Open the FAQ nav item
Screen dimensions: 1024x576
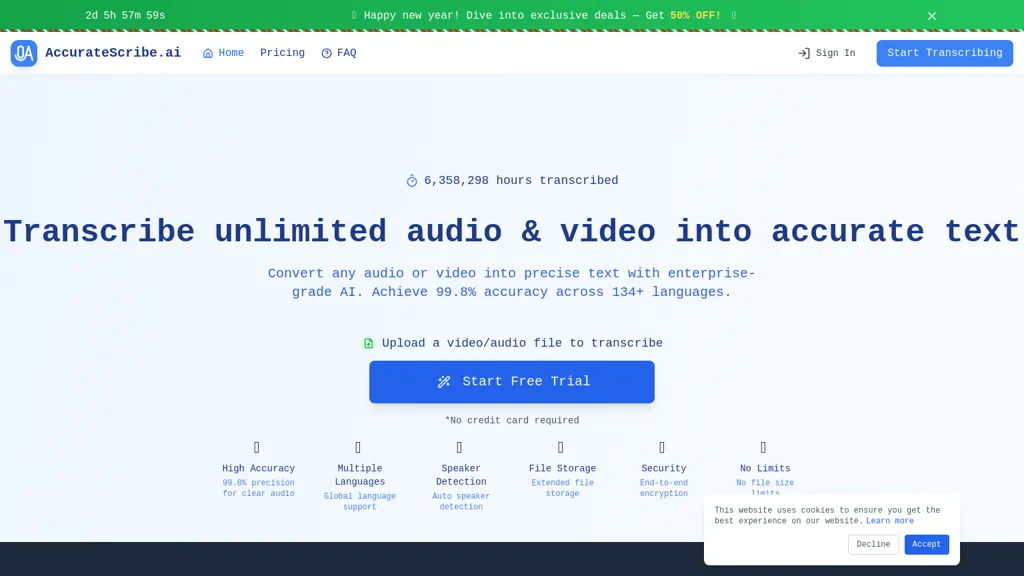click(339, 53)
